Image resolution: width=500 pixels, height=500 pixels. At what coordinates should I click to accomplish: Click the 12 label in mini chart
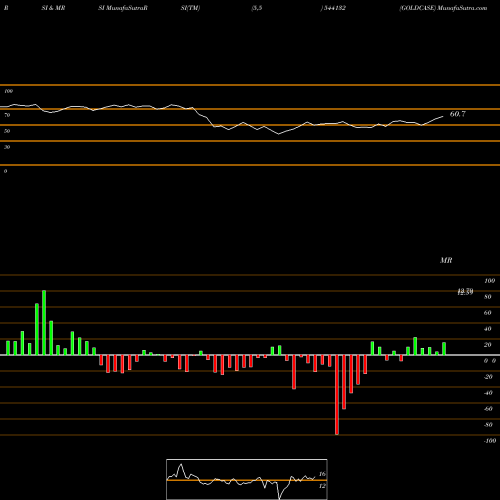[322, 486]
